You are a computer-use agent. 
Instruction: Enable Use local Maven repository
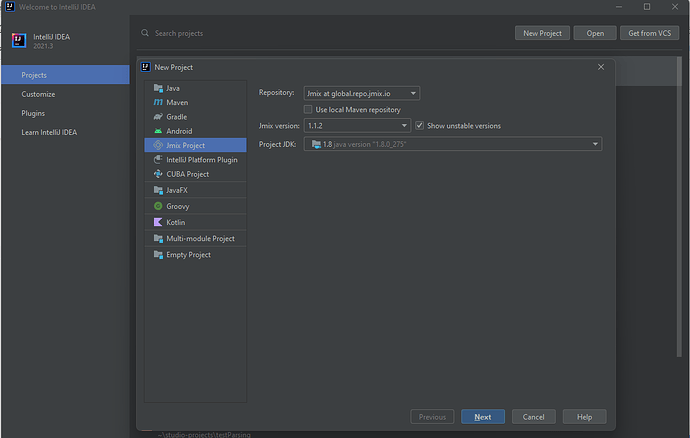pyautogui.click(x=308, y=109)
